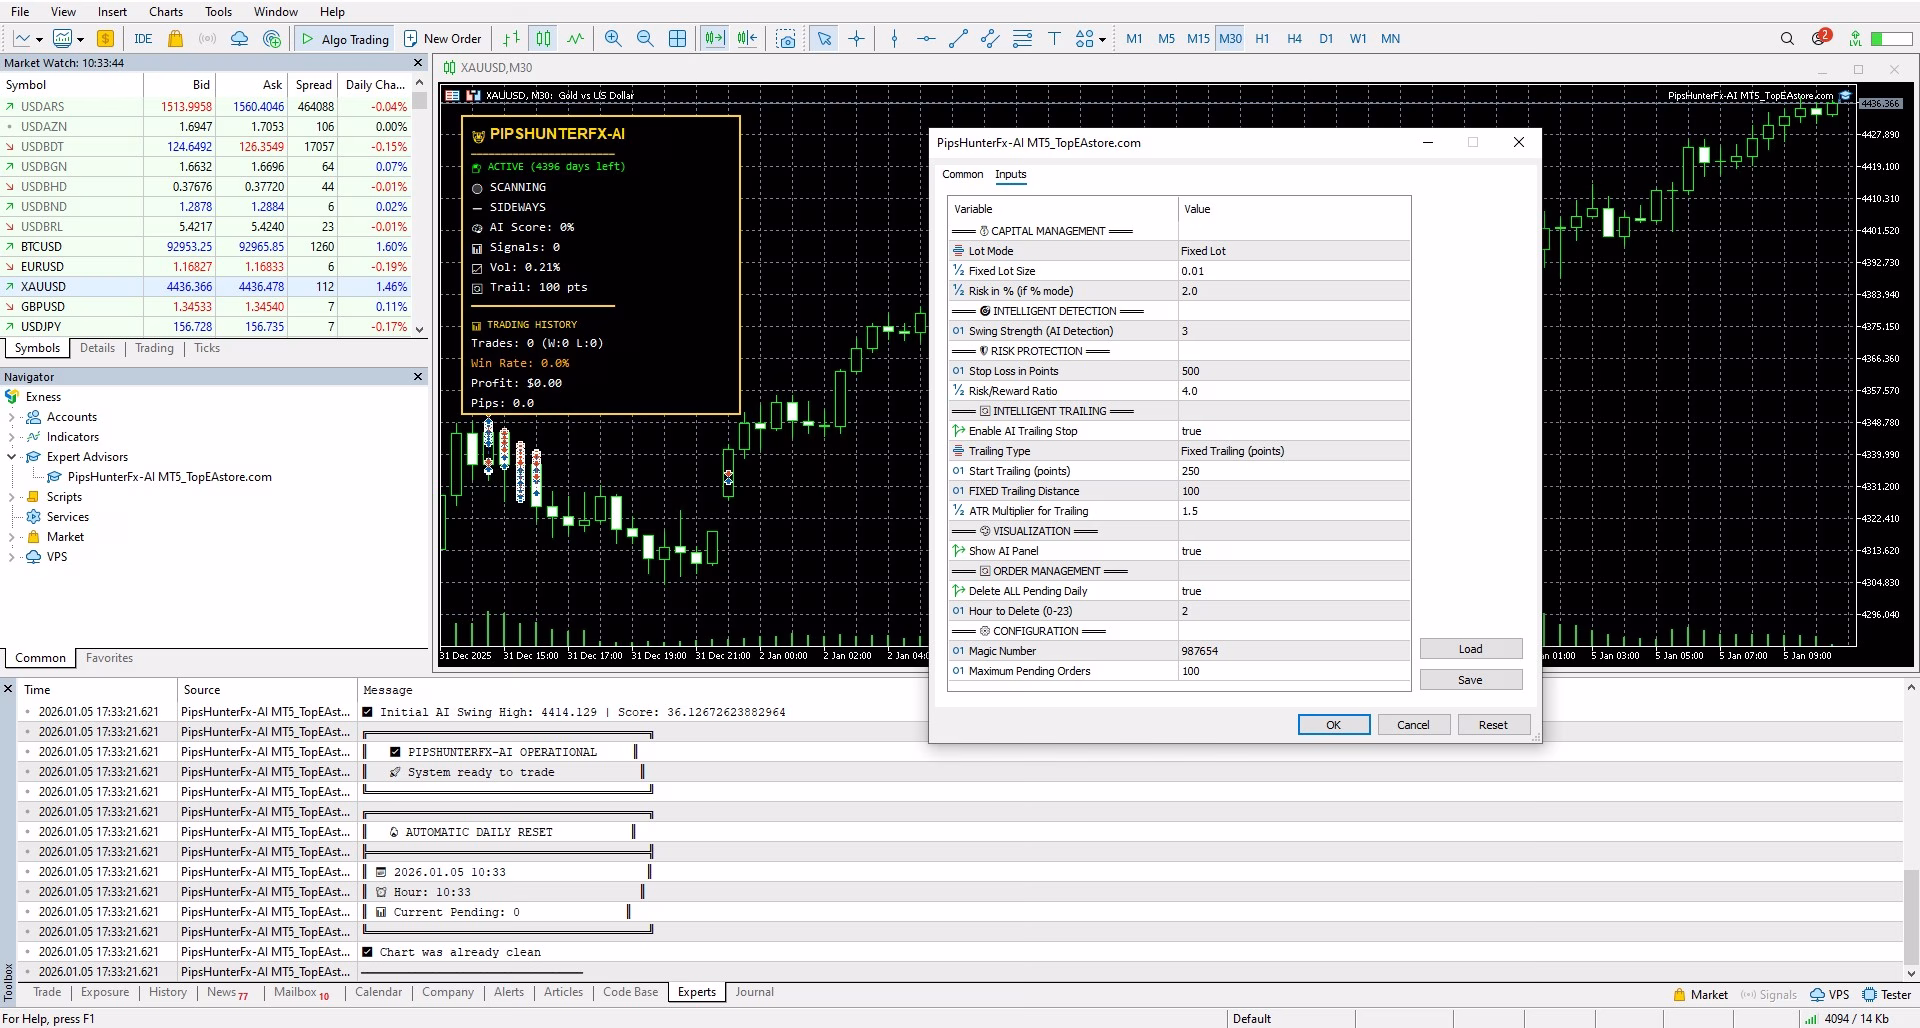Take a chart screenshot with the camera icon

(787, 39)
